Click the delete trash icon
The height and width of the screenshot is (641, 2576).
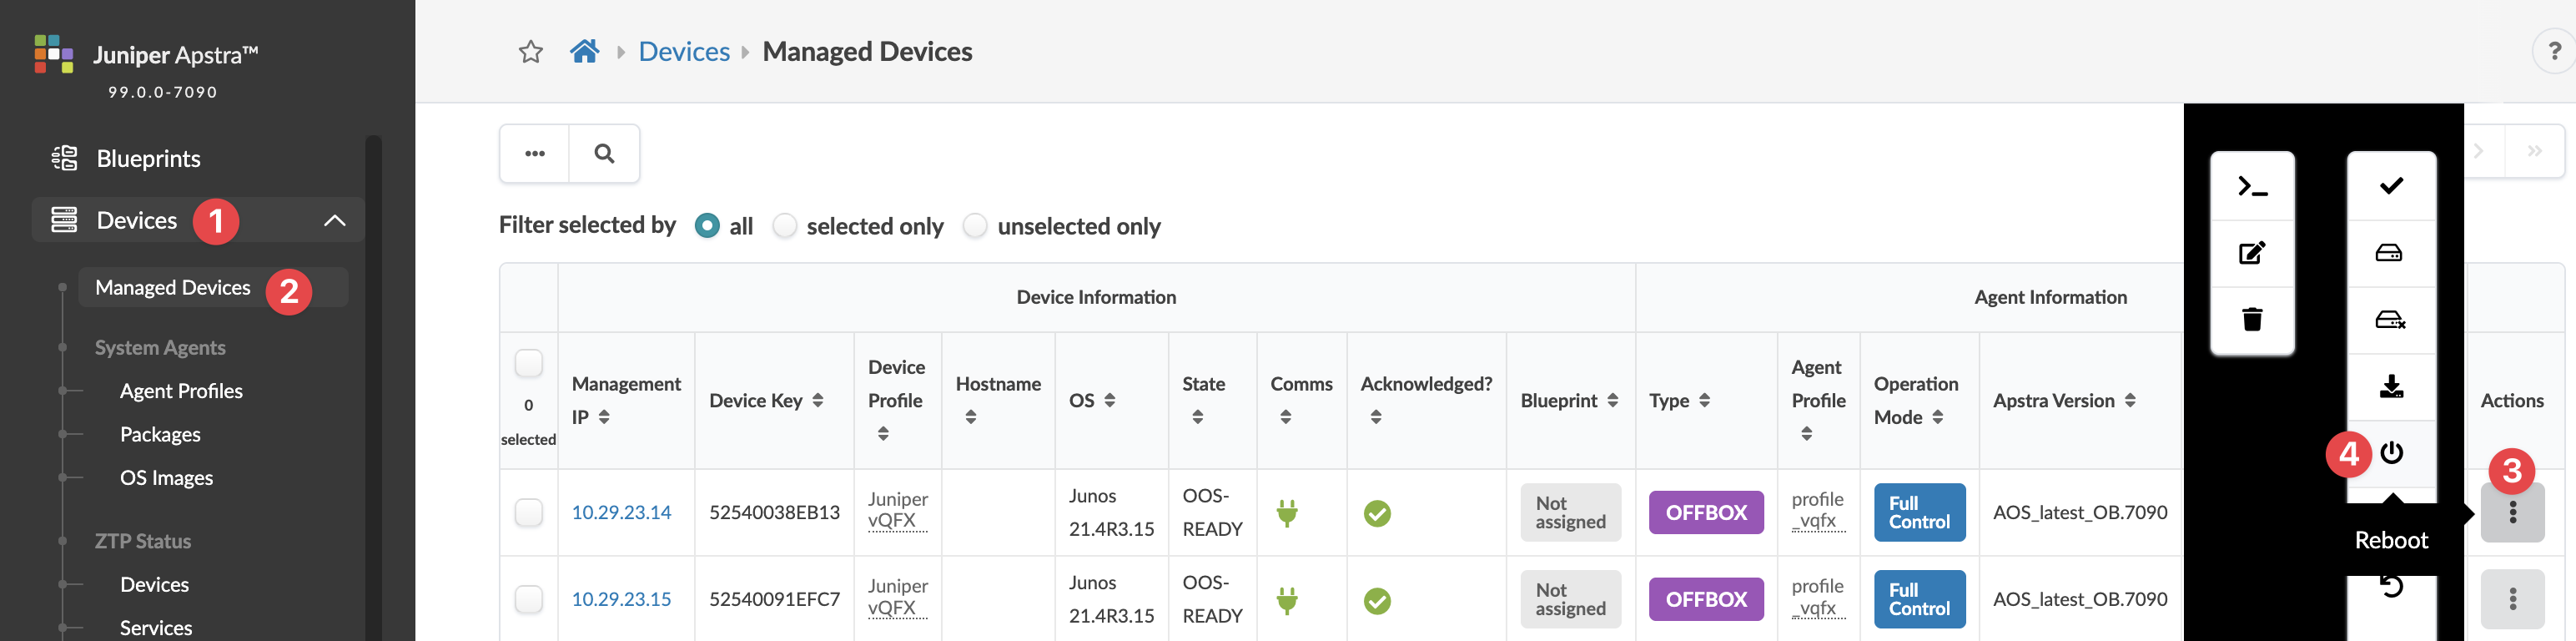click(2251, 320)
